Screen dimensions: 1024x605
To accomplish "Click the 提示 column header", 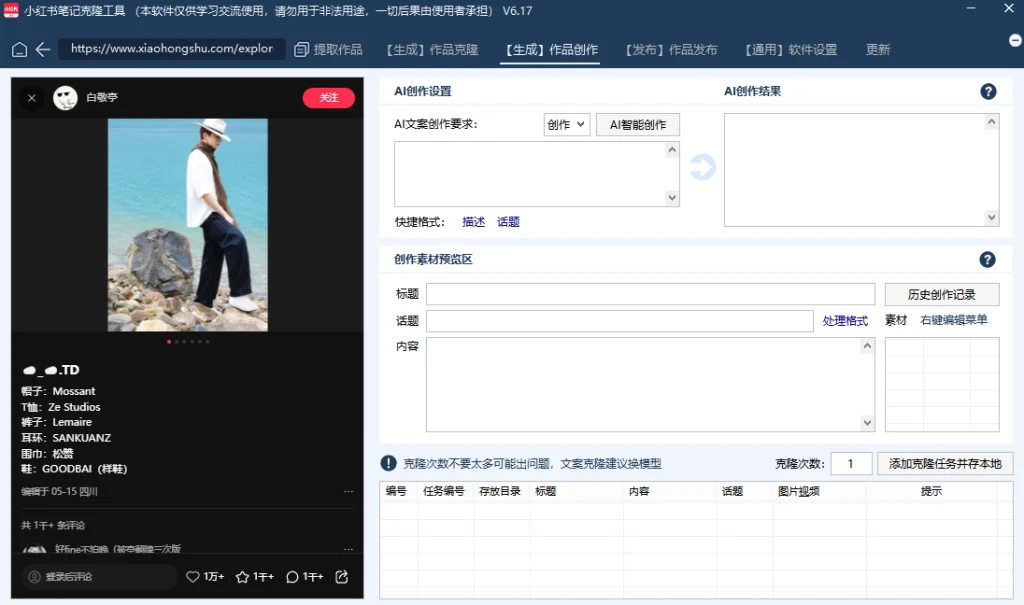I will 931,491.
